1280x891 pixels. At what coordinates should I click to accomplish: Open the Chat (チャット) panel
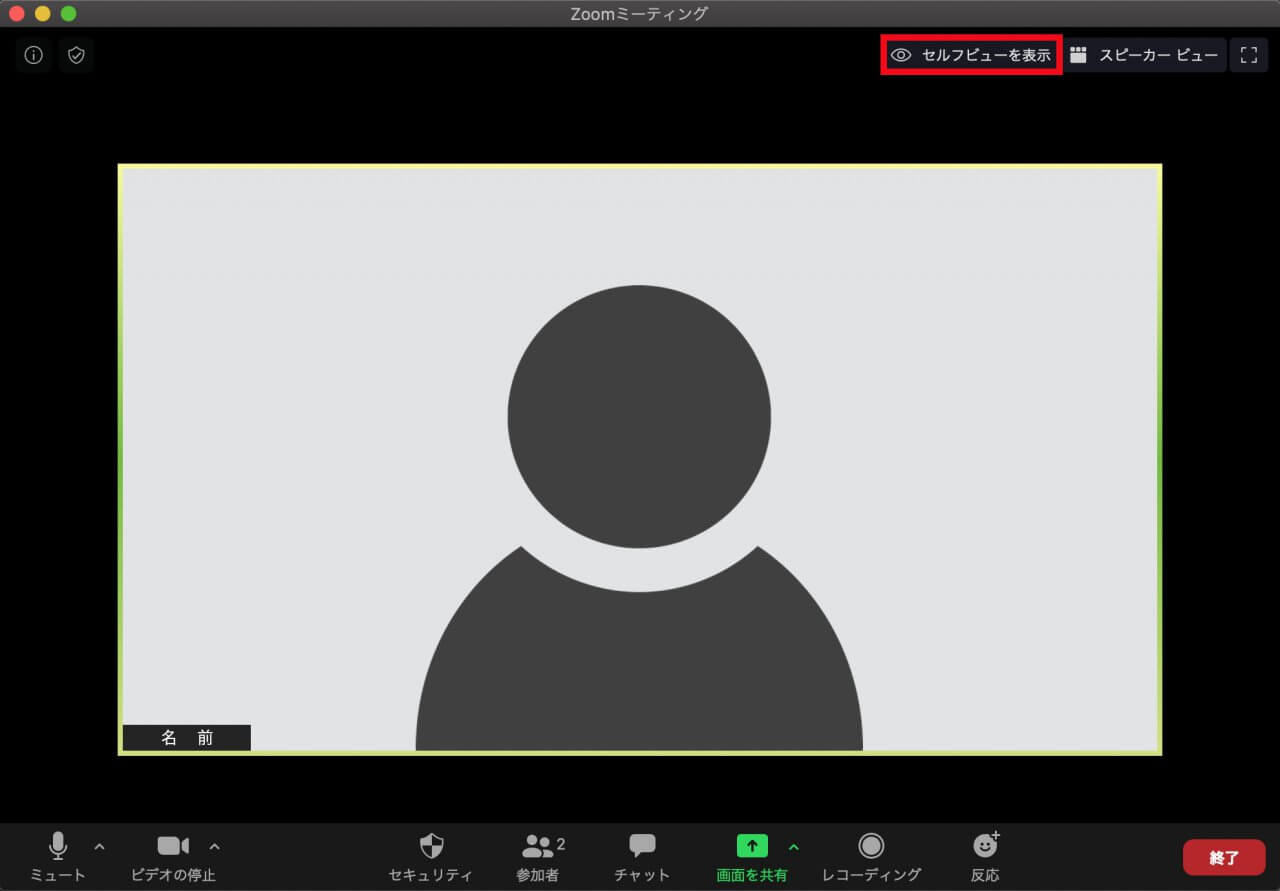642,857
